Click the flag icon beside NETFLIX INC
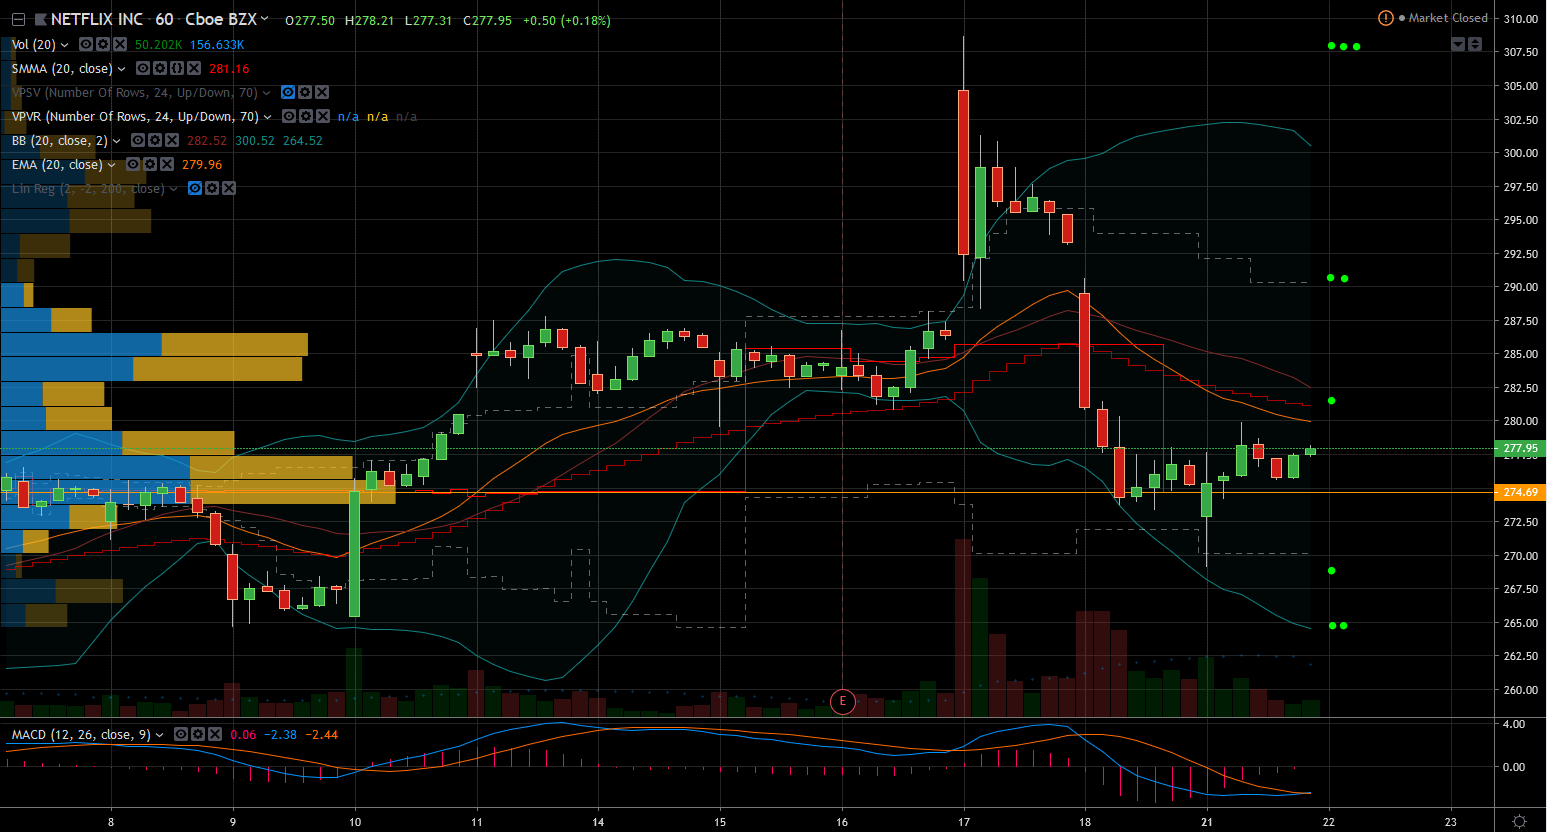1547x832 pixels. (40, 20)
